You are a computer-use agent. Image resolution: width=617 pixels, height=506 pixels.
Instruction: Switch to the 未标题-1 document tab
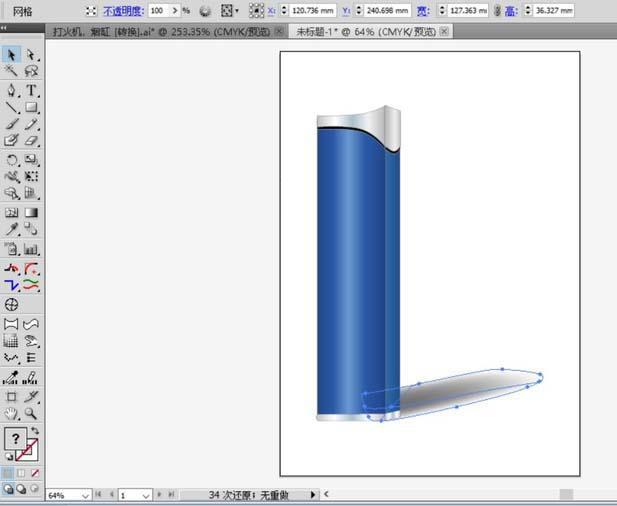[364, 31]
